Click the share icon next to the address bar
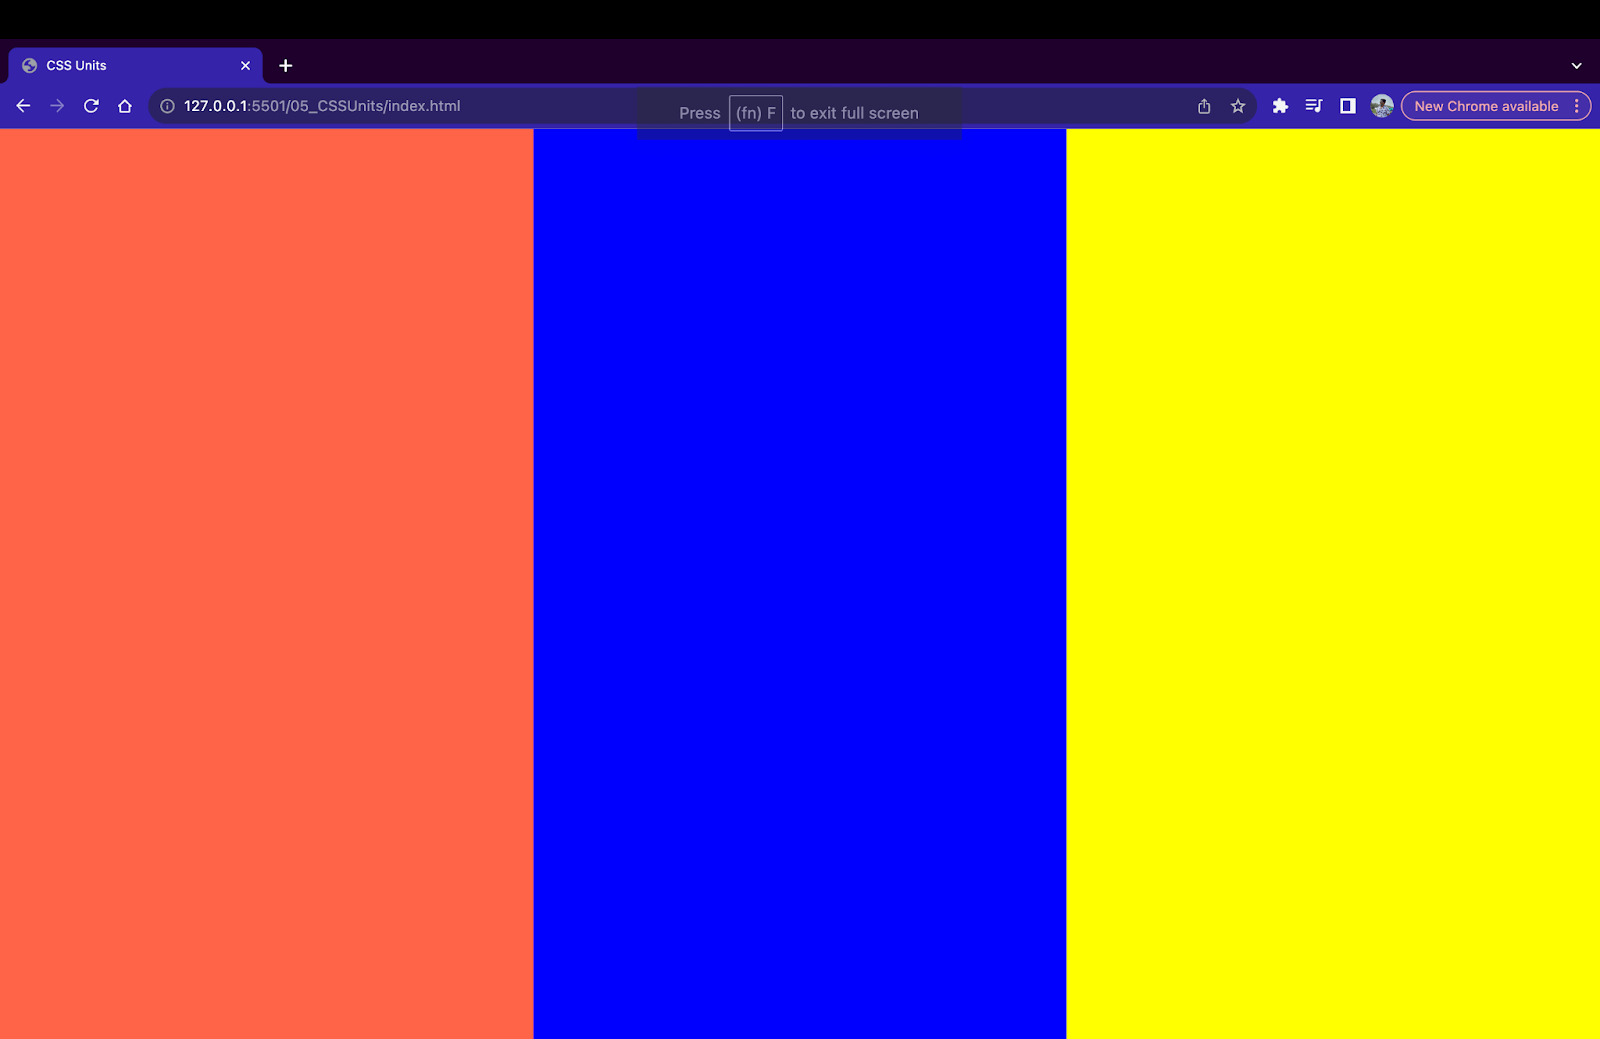This screenshot has height=1039, width=1600. point(1203,105)
